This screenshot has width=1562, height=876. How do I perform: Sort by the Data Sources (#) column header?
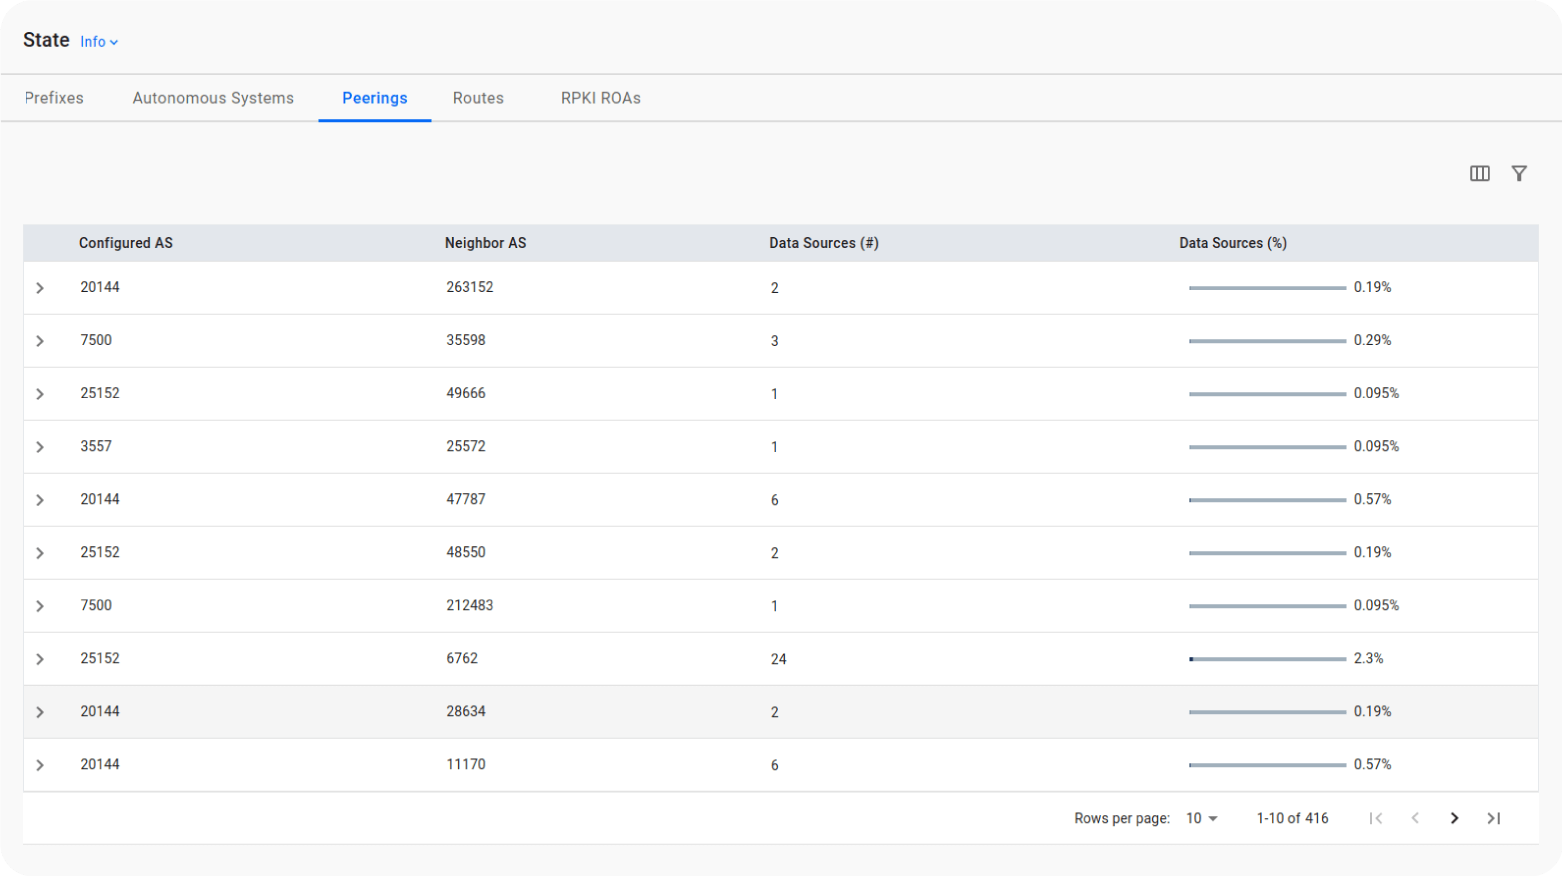pos(823,243)
